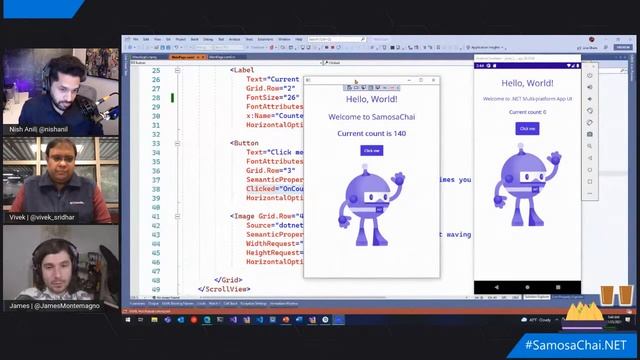The height and width of the screenshot is (360, 640).
Task: Click 'Click me' button in the Android emulator
Action: pyautogui.click(x=527, y=129)
